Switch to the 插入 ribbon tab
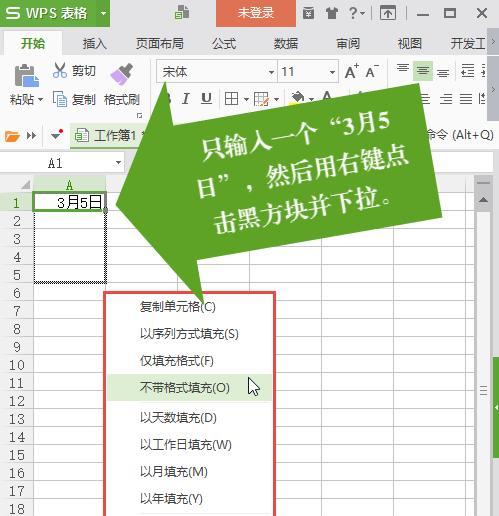The height and width of the screenshot is (516, 499). 94,43
